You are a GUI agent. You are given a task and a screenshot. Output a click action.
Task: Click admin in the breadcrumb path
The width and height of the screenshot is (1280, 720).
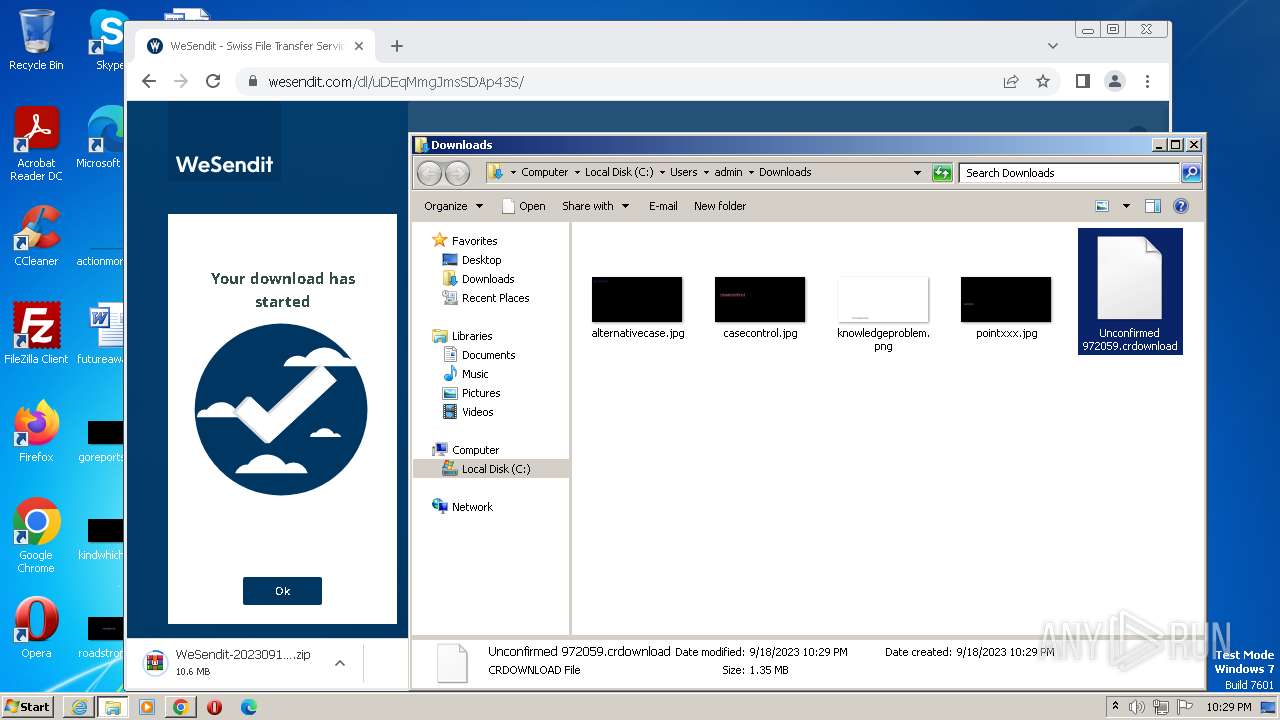[728, 172]
